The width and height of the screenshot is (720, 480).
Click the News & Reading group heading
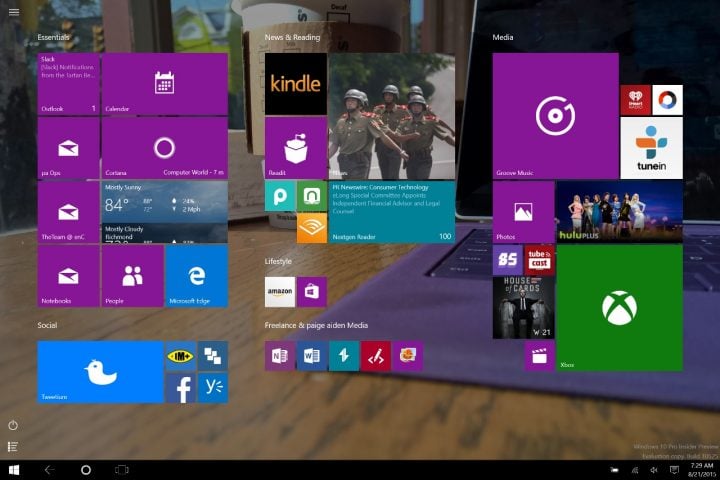click(292, 37)
